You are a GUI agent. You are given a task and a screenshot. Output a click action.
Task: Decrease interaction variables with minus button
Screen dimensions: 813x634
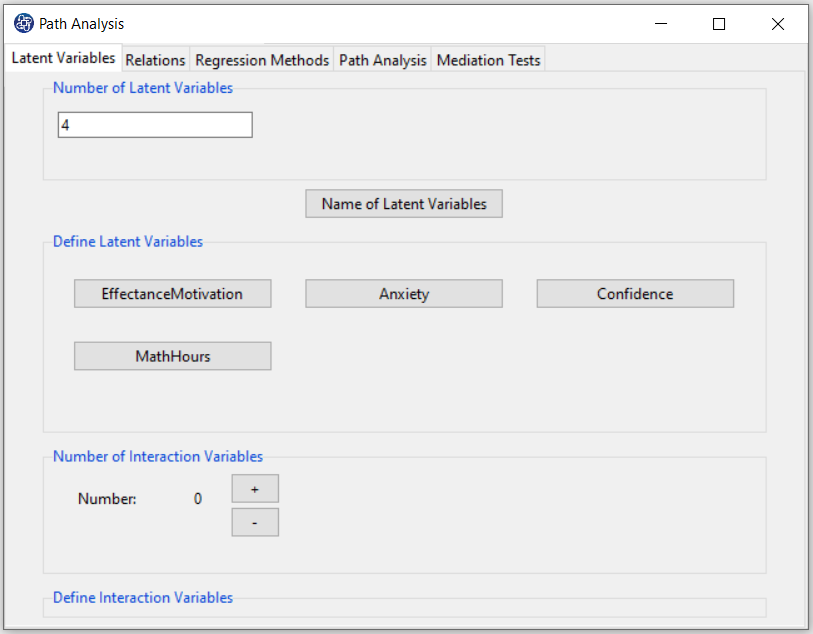(x=255, y=522)
